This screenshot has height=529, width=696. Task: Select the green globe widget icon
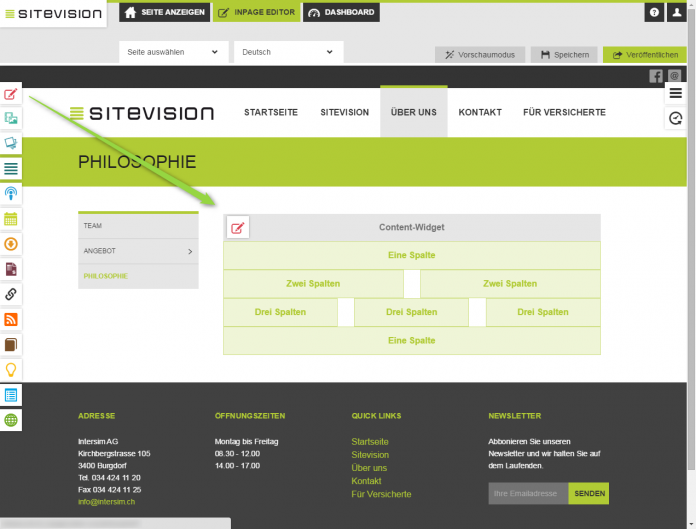(x=11, y=420)
